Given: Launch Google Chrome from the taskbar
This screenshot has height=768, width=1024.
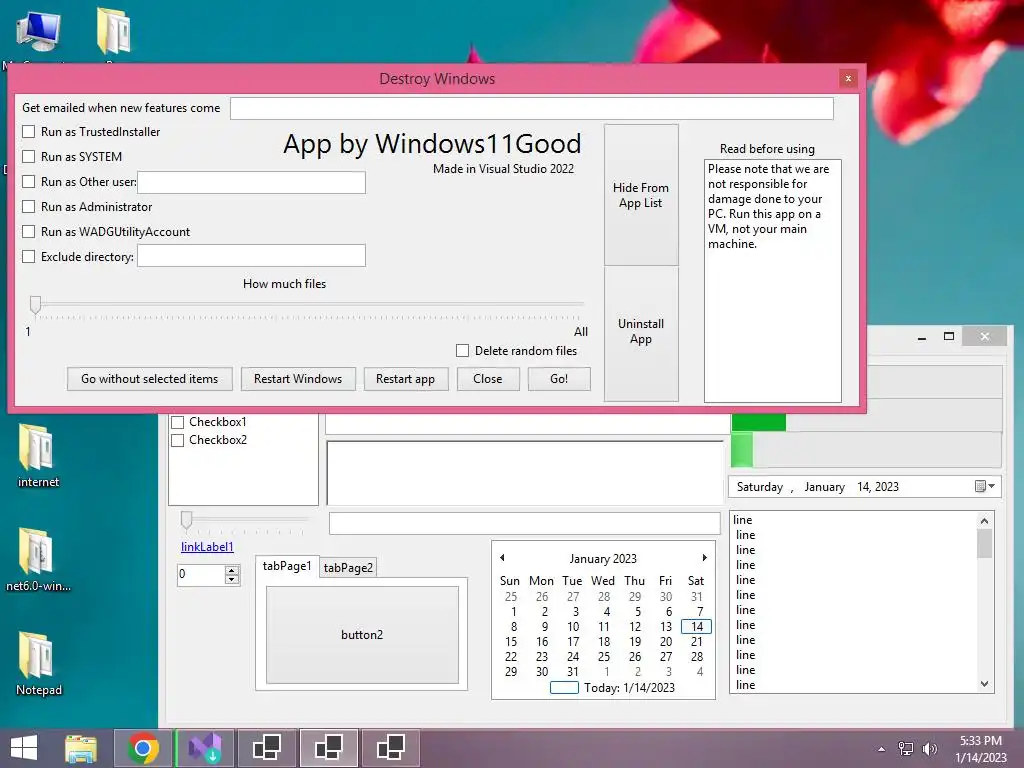Looking at the screenshot, I should coord(143,748).
